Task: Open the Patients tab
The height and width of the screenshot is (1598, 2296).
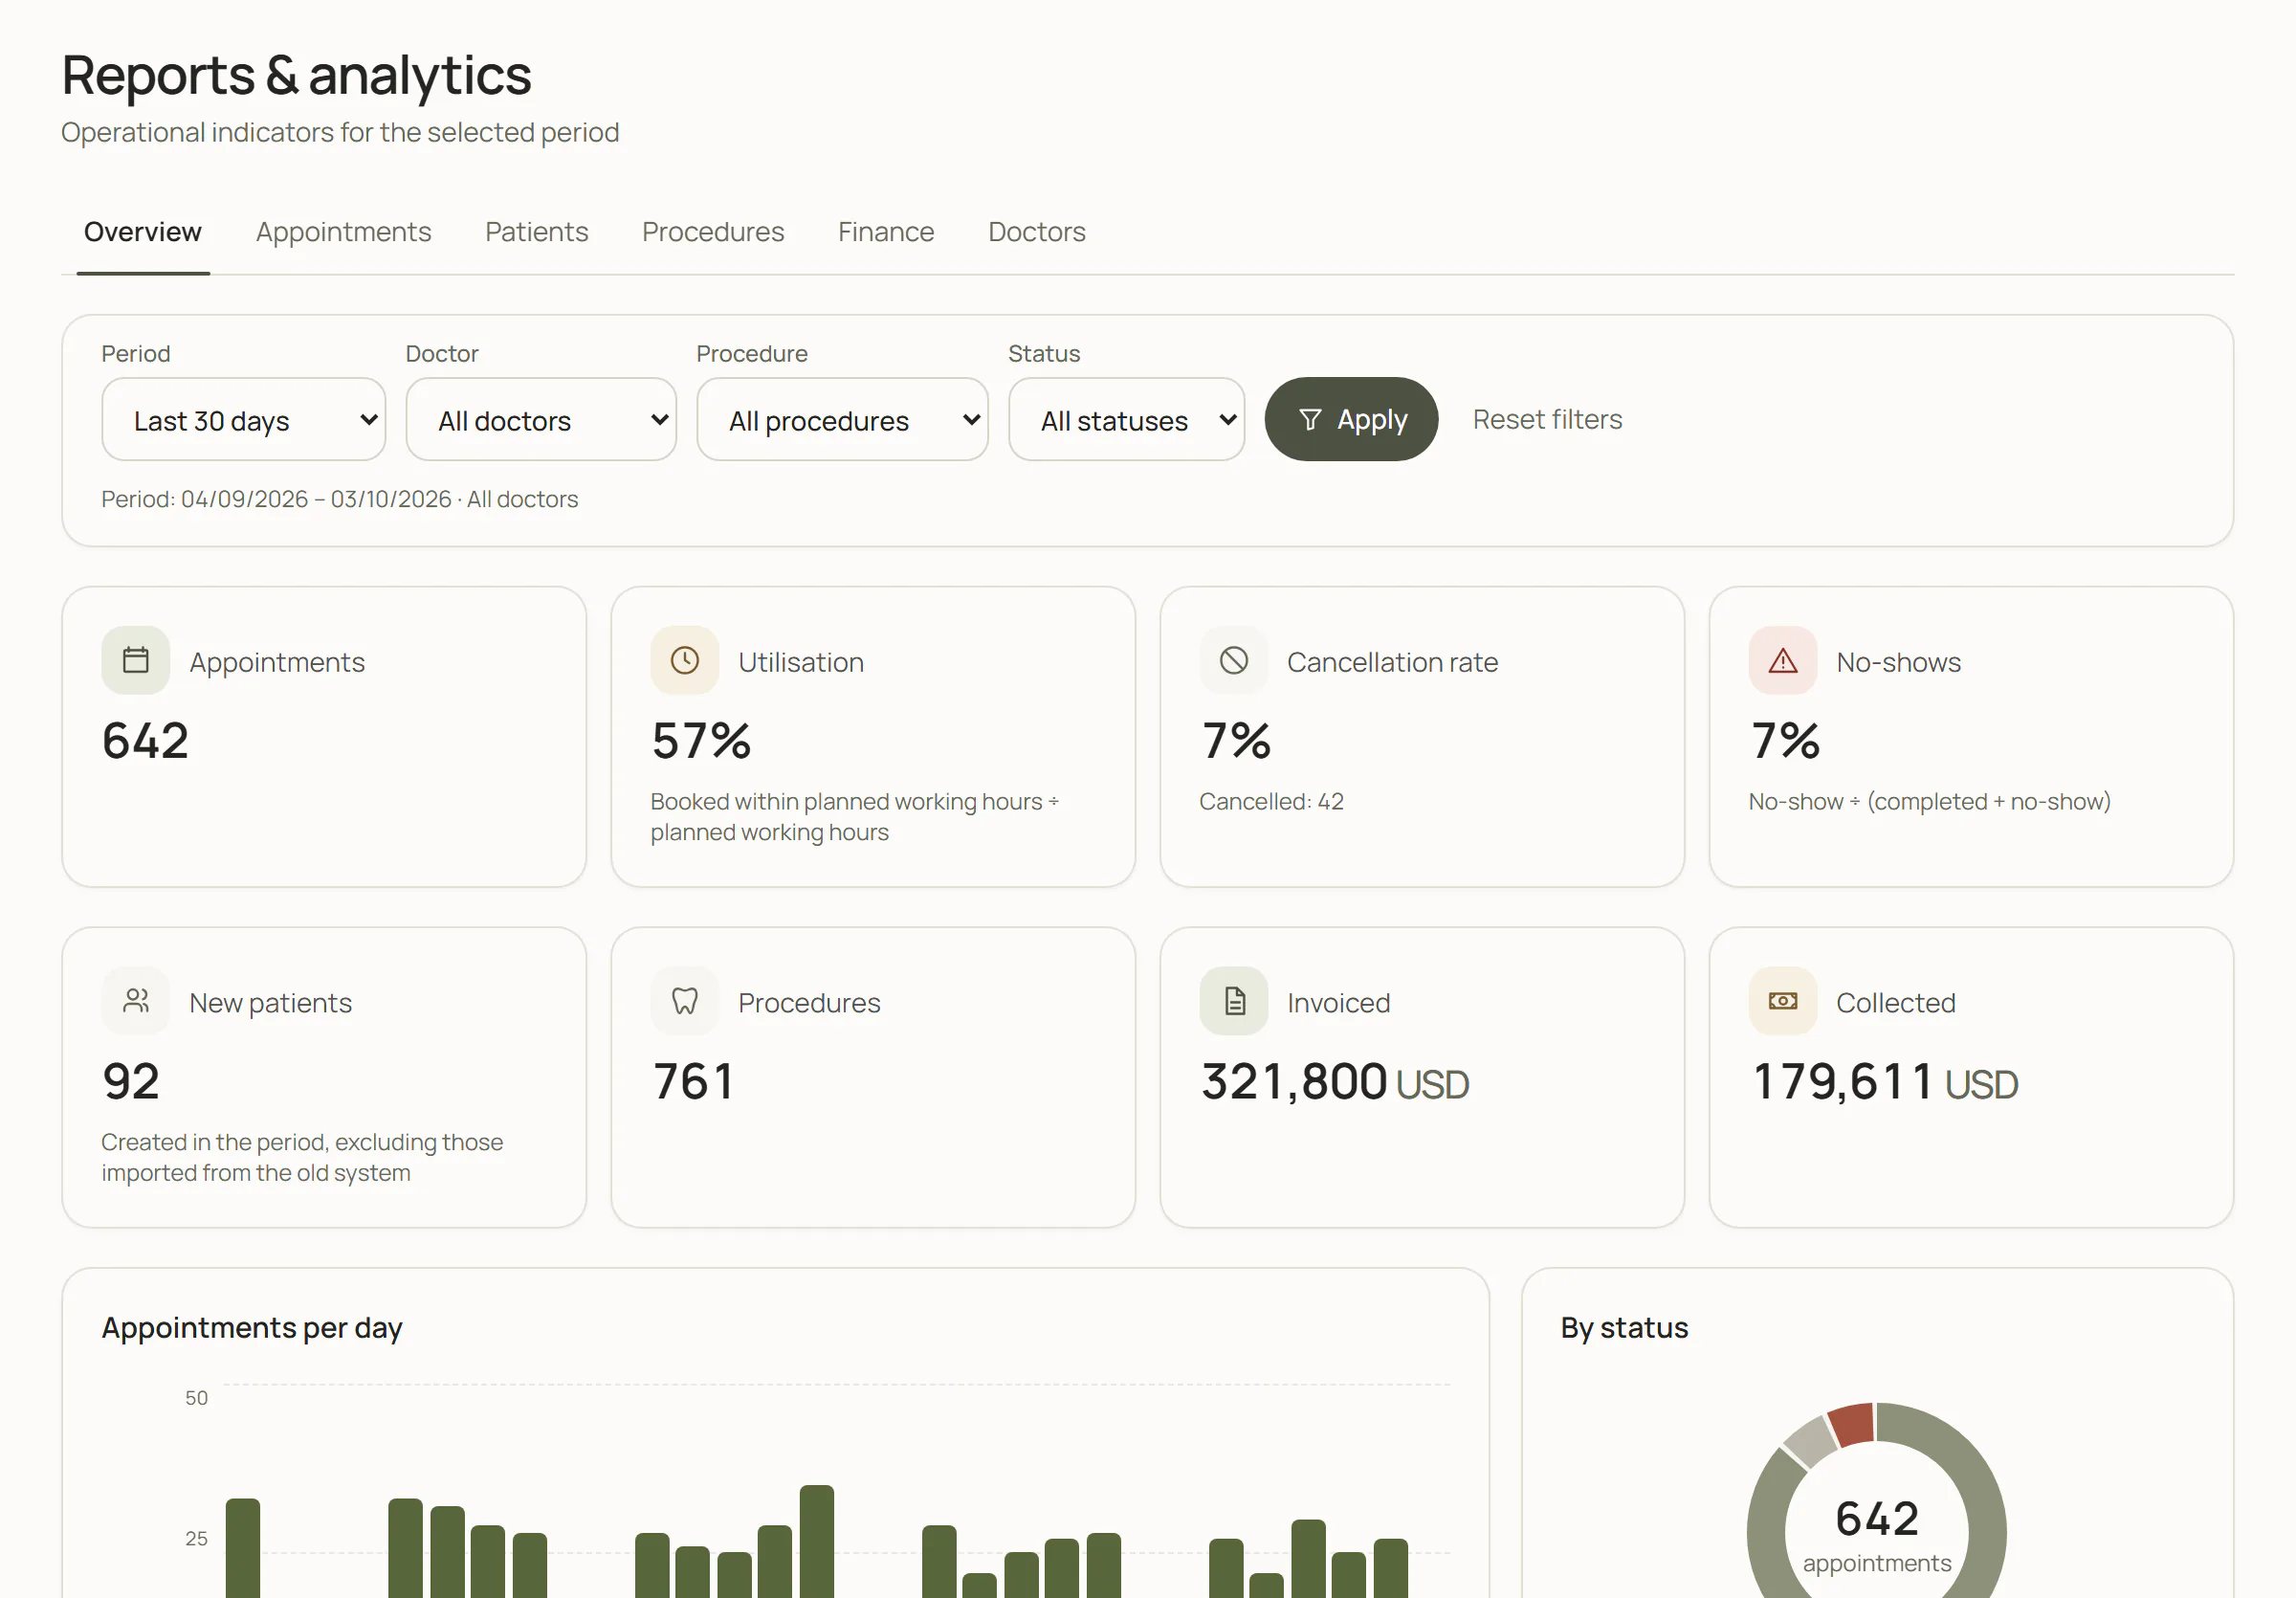Action: point(537,232)
